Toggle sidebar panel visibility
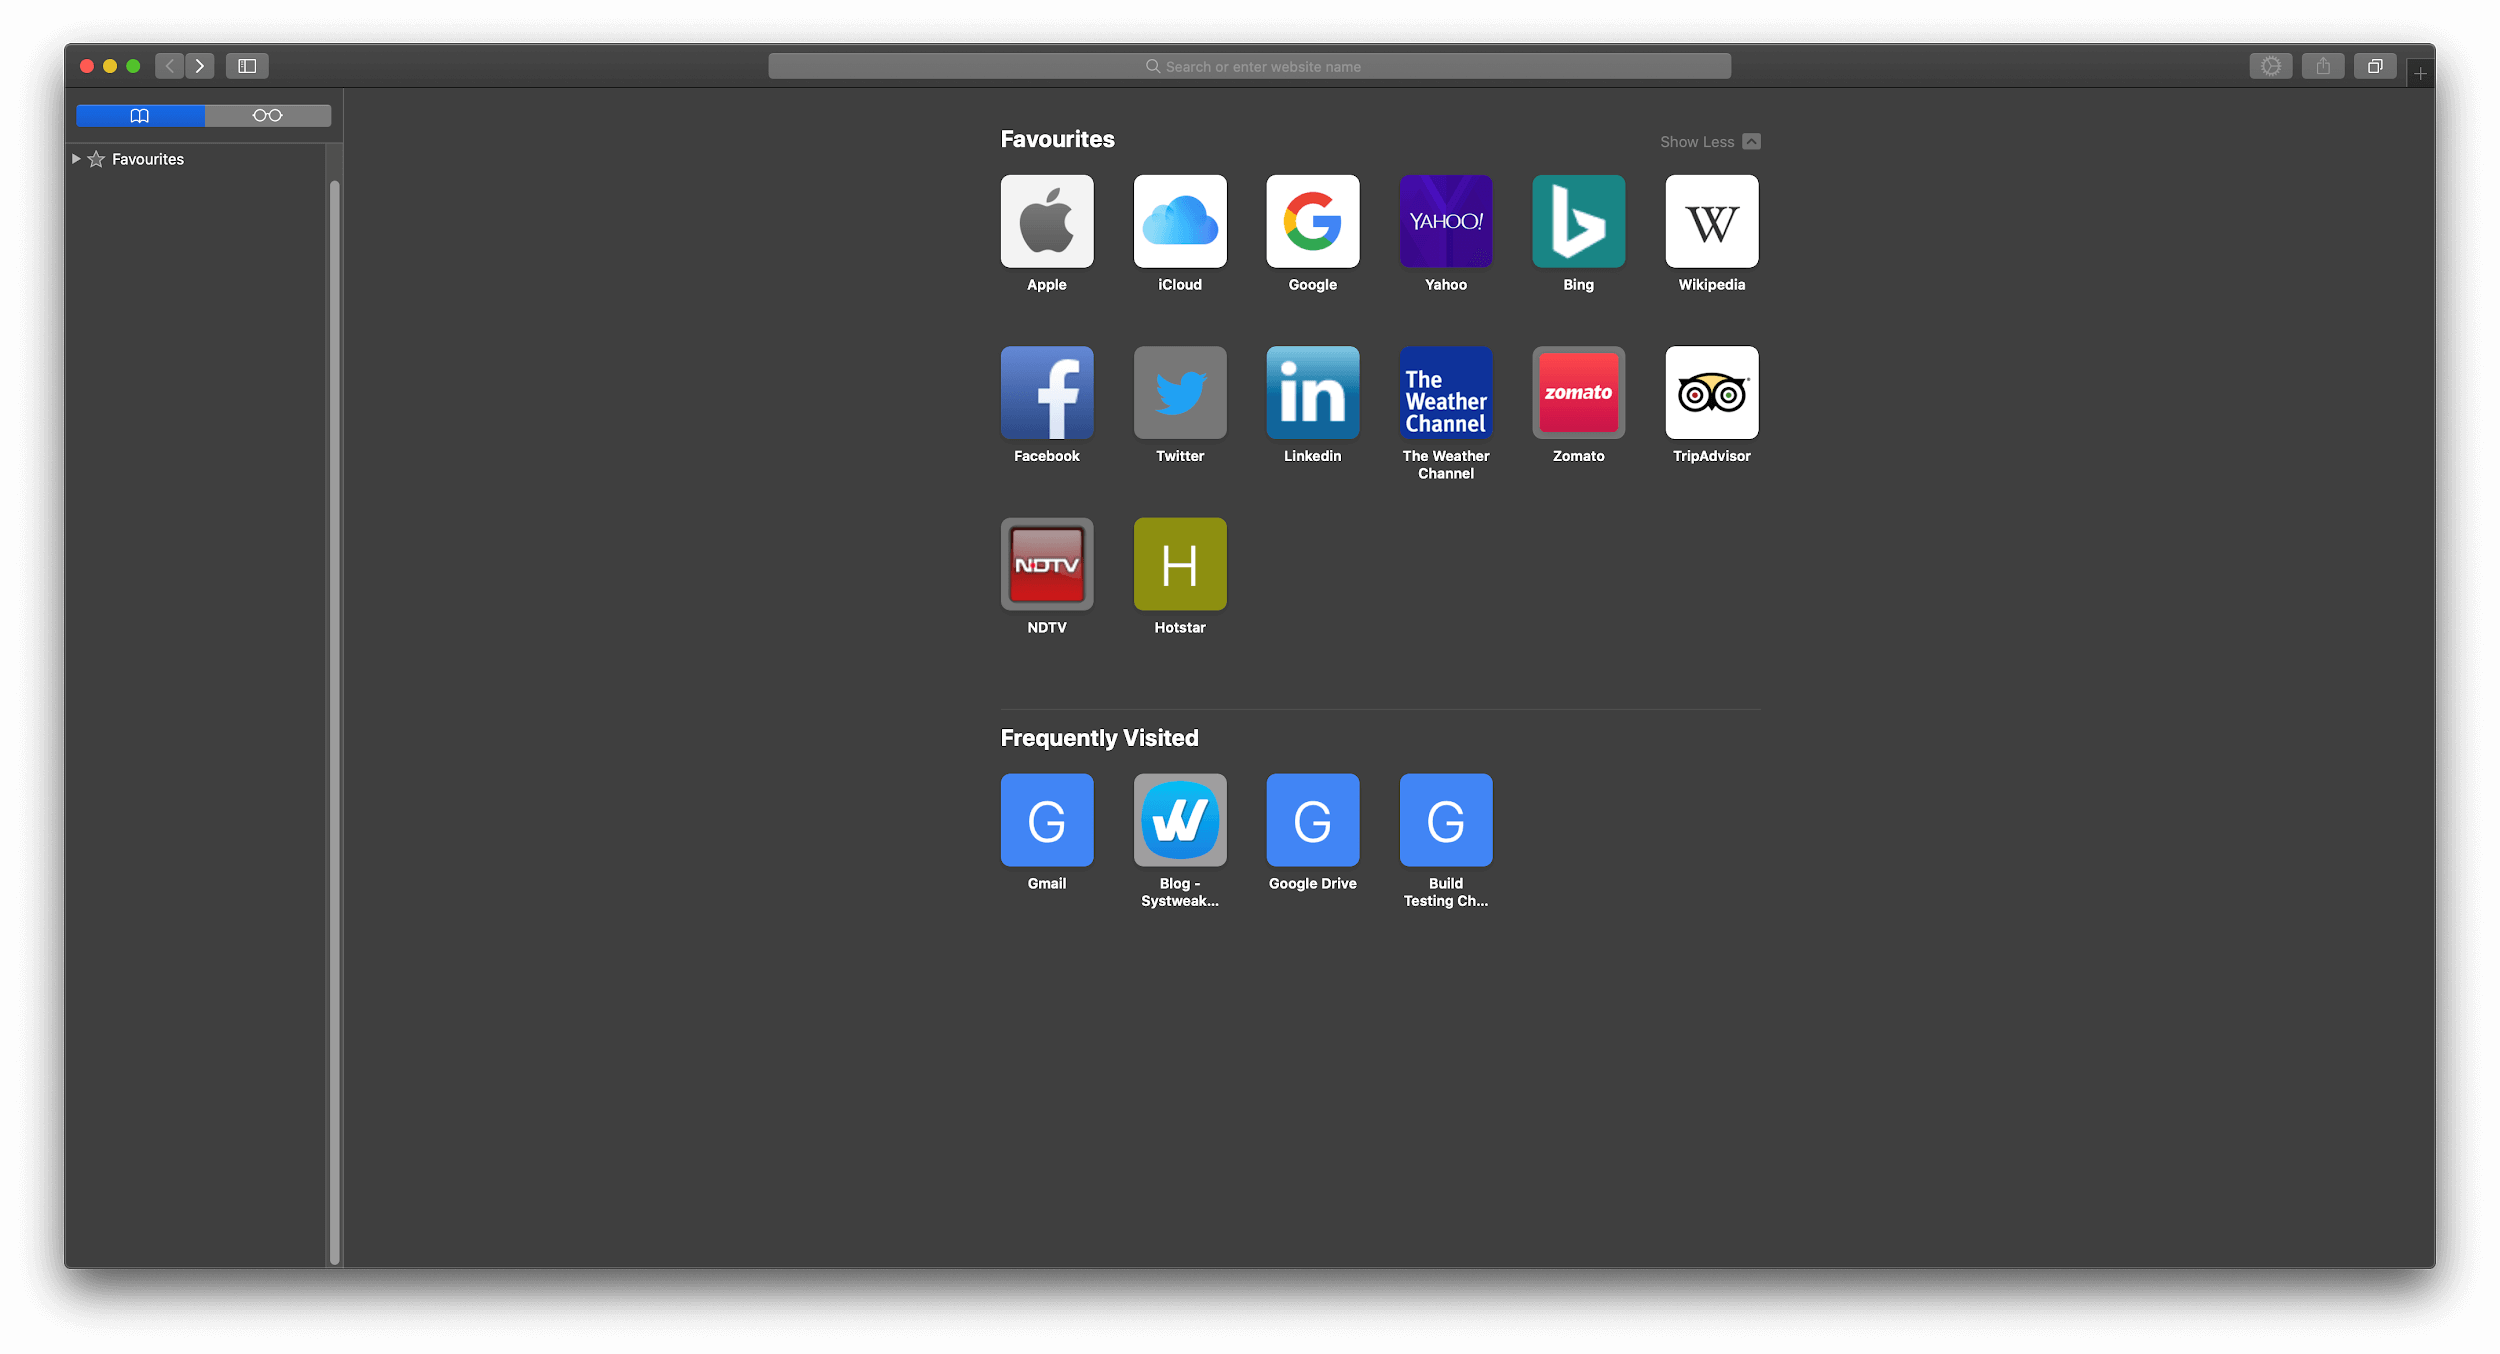This screenshot has height=1354, width=2500. point(247,67)
